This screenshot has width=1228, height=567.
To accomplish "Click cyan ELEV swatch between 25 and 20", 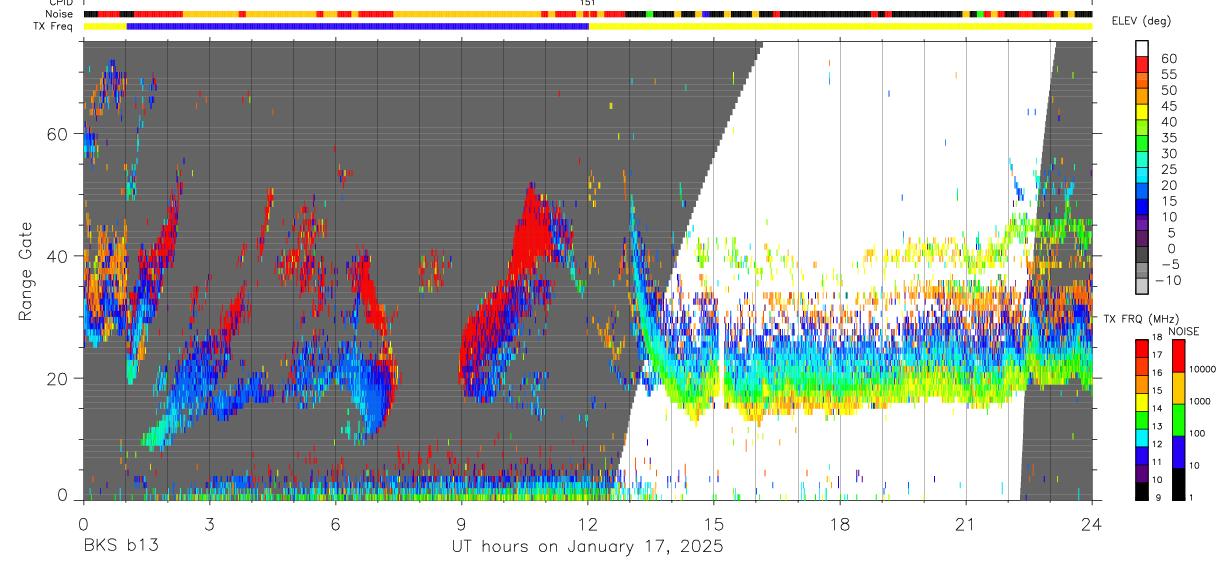I will 1142,177.
